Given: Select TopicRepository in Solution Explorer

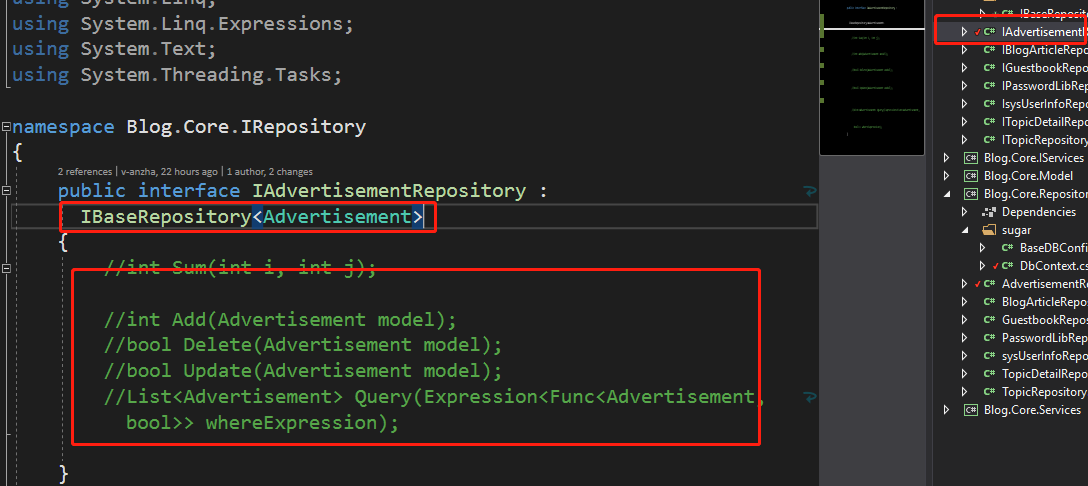Looking at the screenshot, I should pyautogui.click(x=1043, y=392).
